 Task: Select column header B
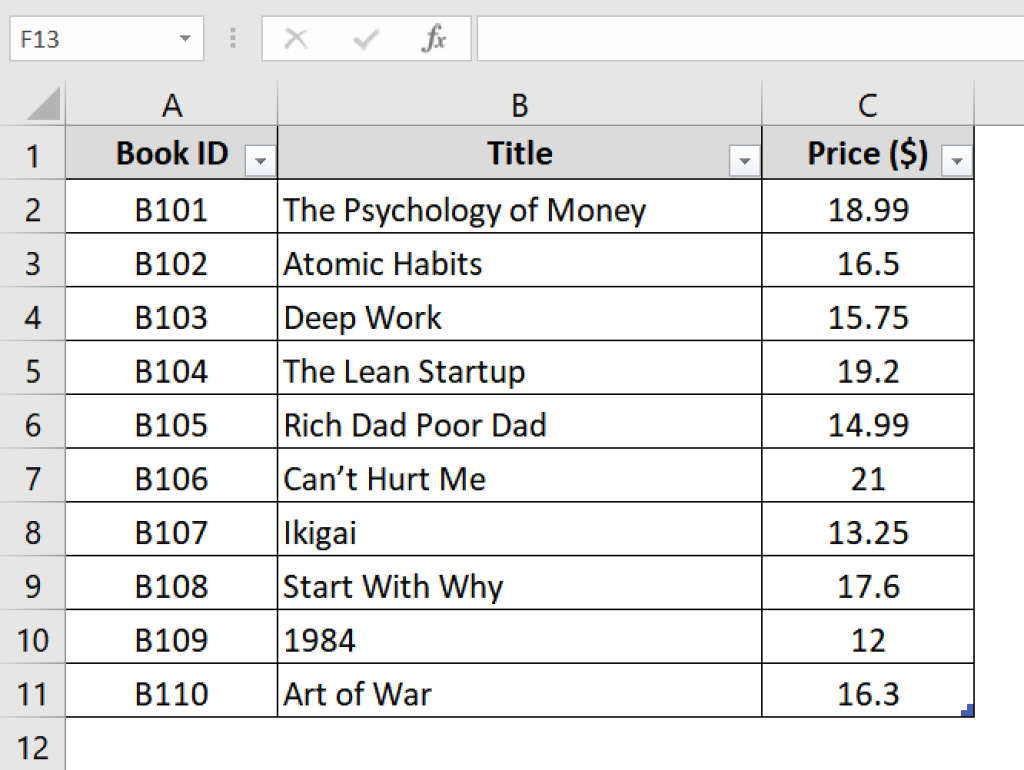[519, 104]
